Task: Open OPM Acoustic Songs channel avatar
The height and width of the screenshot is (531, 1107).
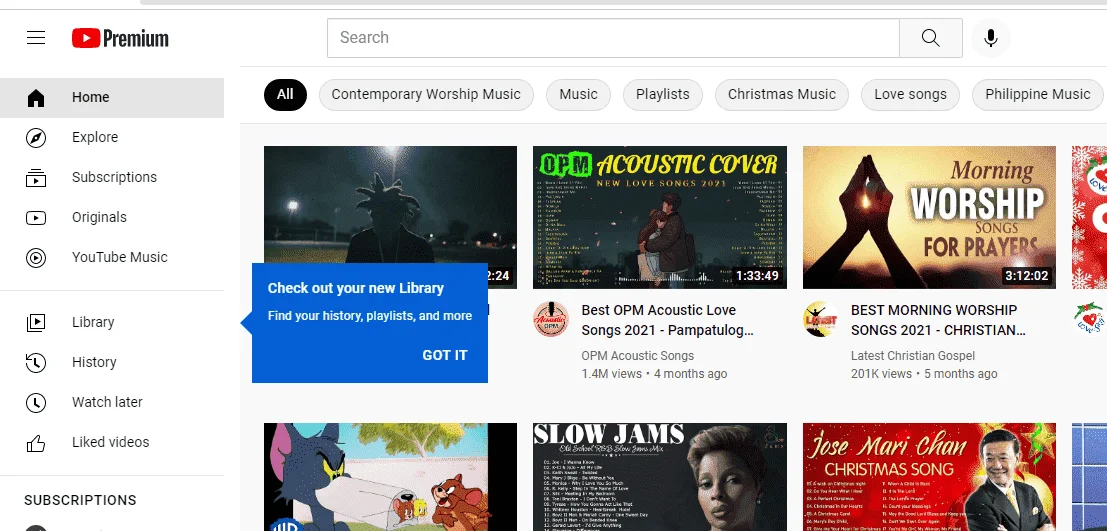Action: coord(551,319)
